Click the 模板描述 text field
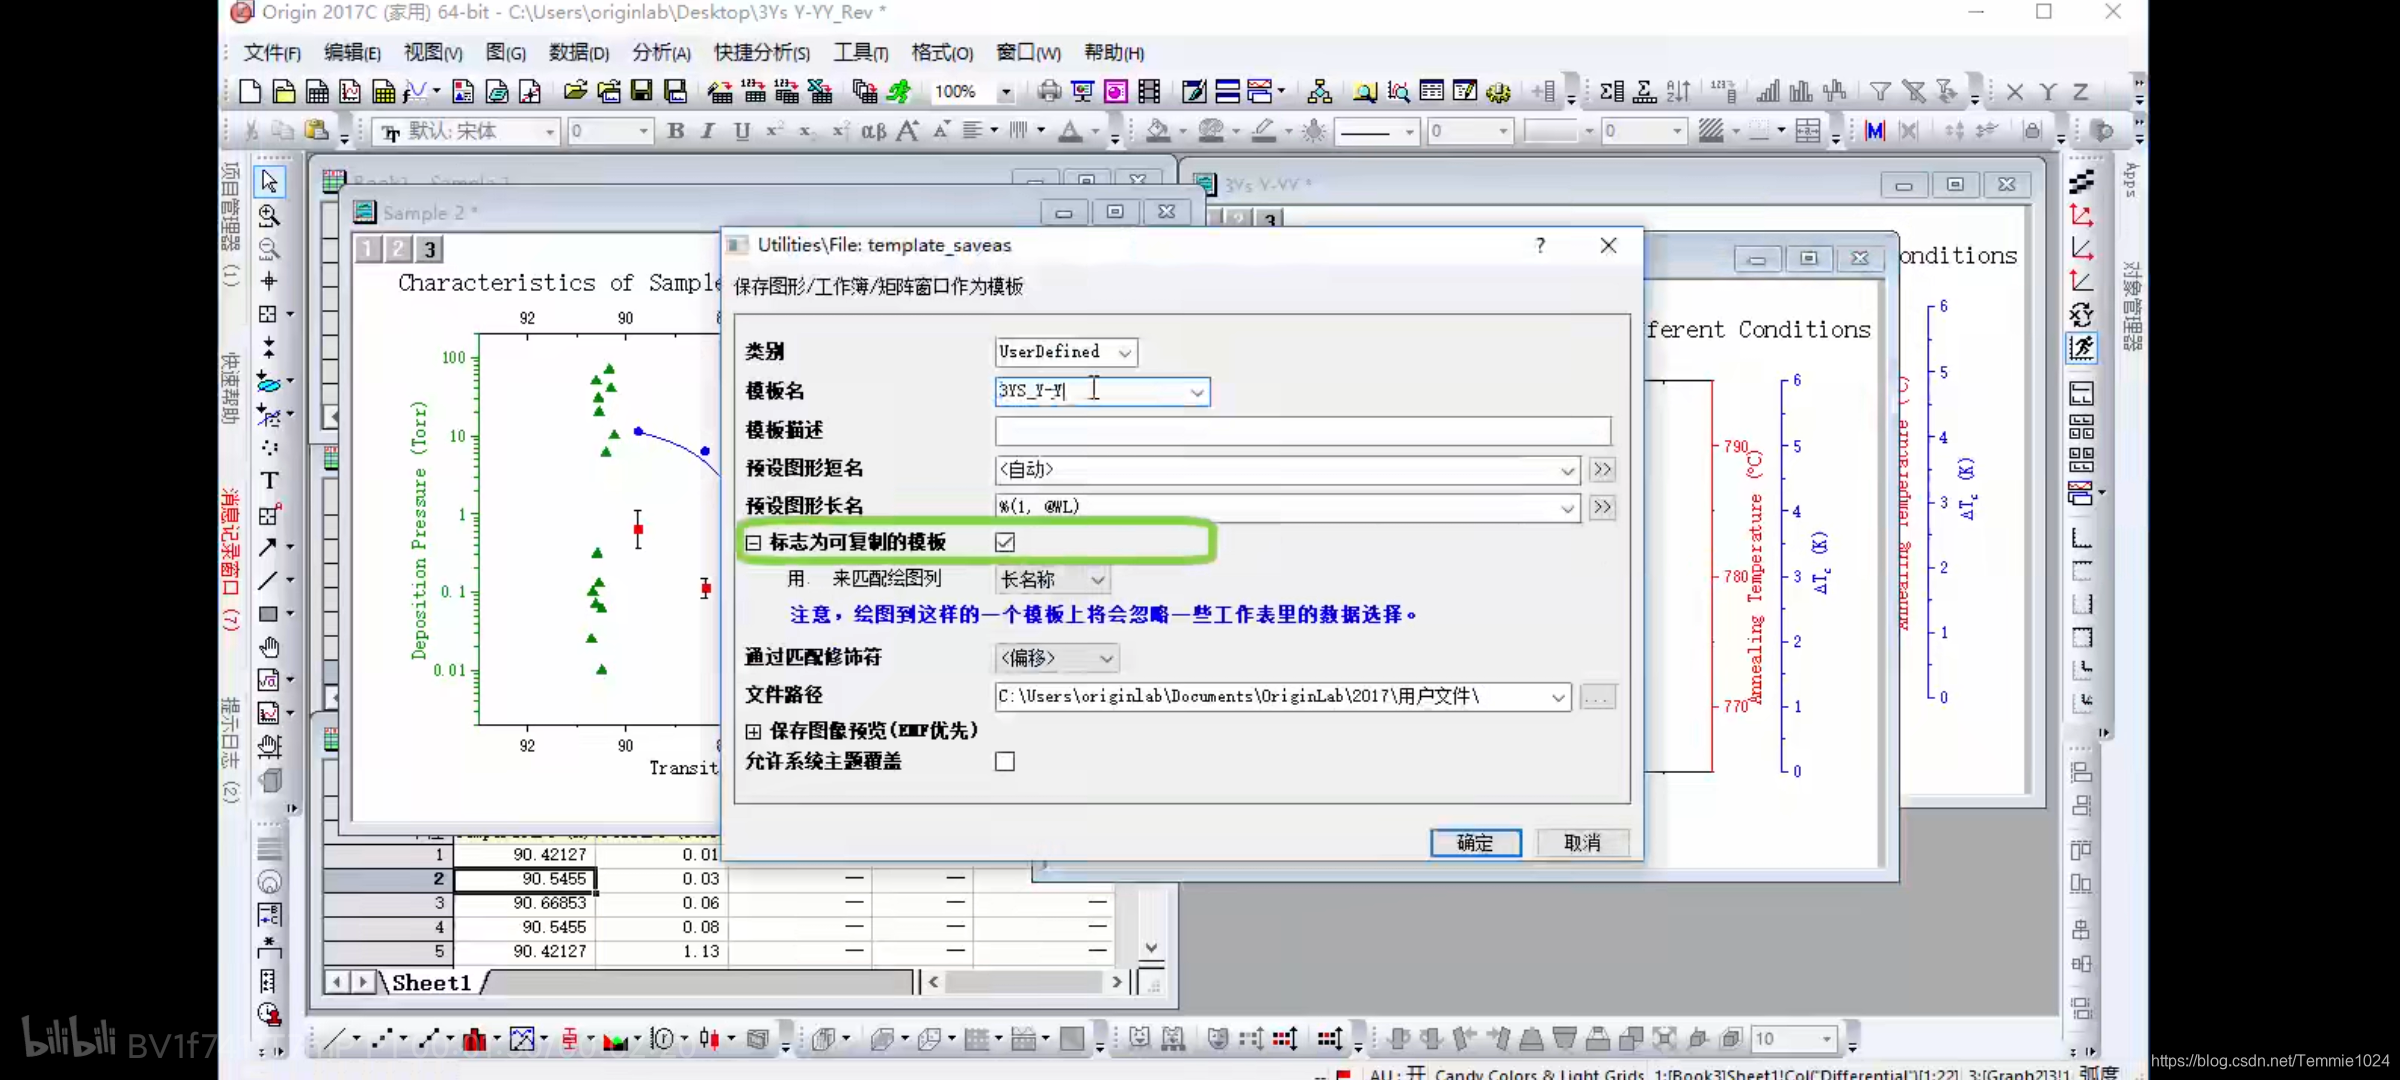 point(1302,431)
